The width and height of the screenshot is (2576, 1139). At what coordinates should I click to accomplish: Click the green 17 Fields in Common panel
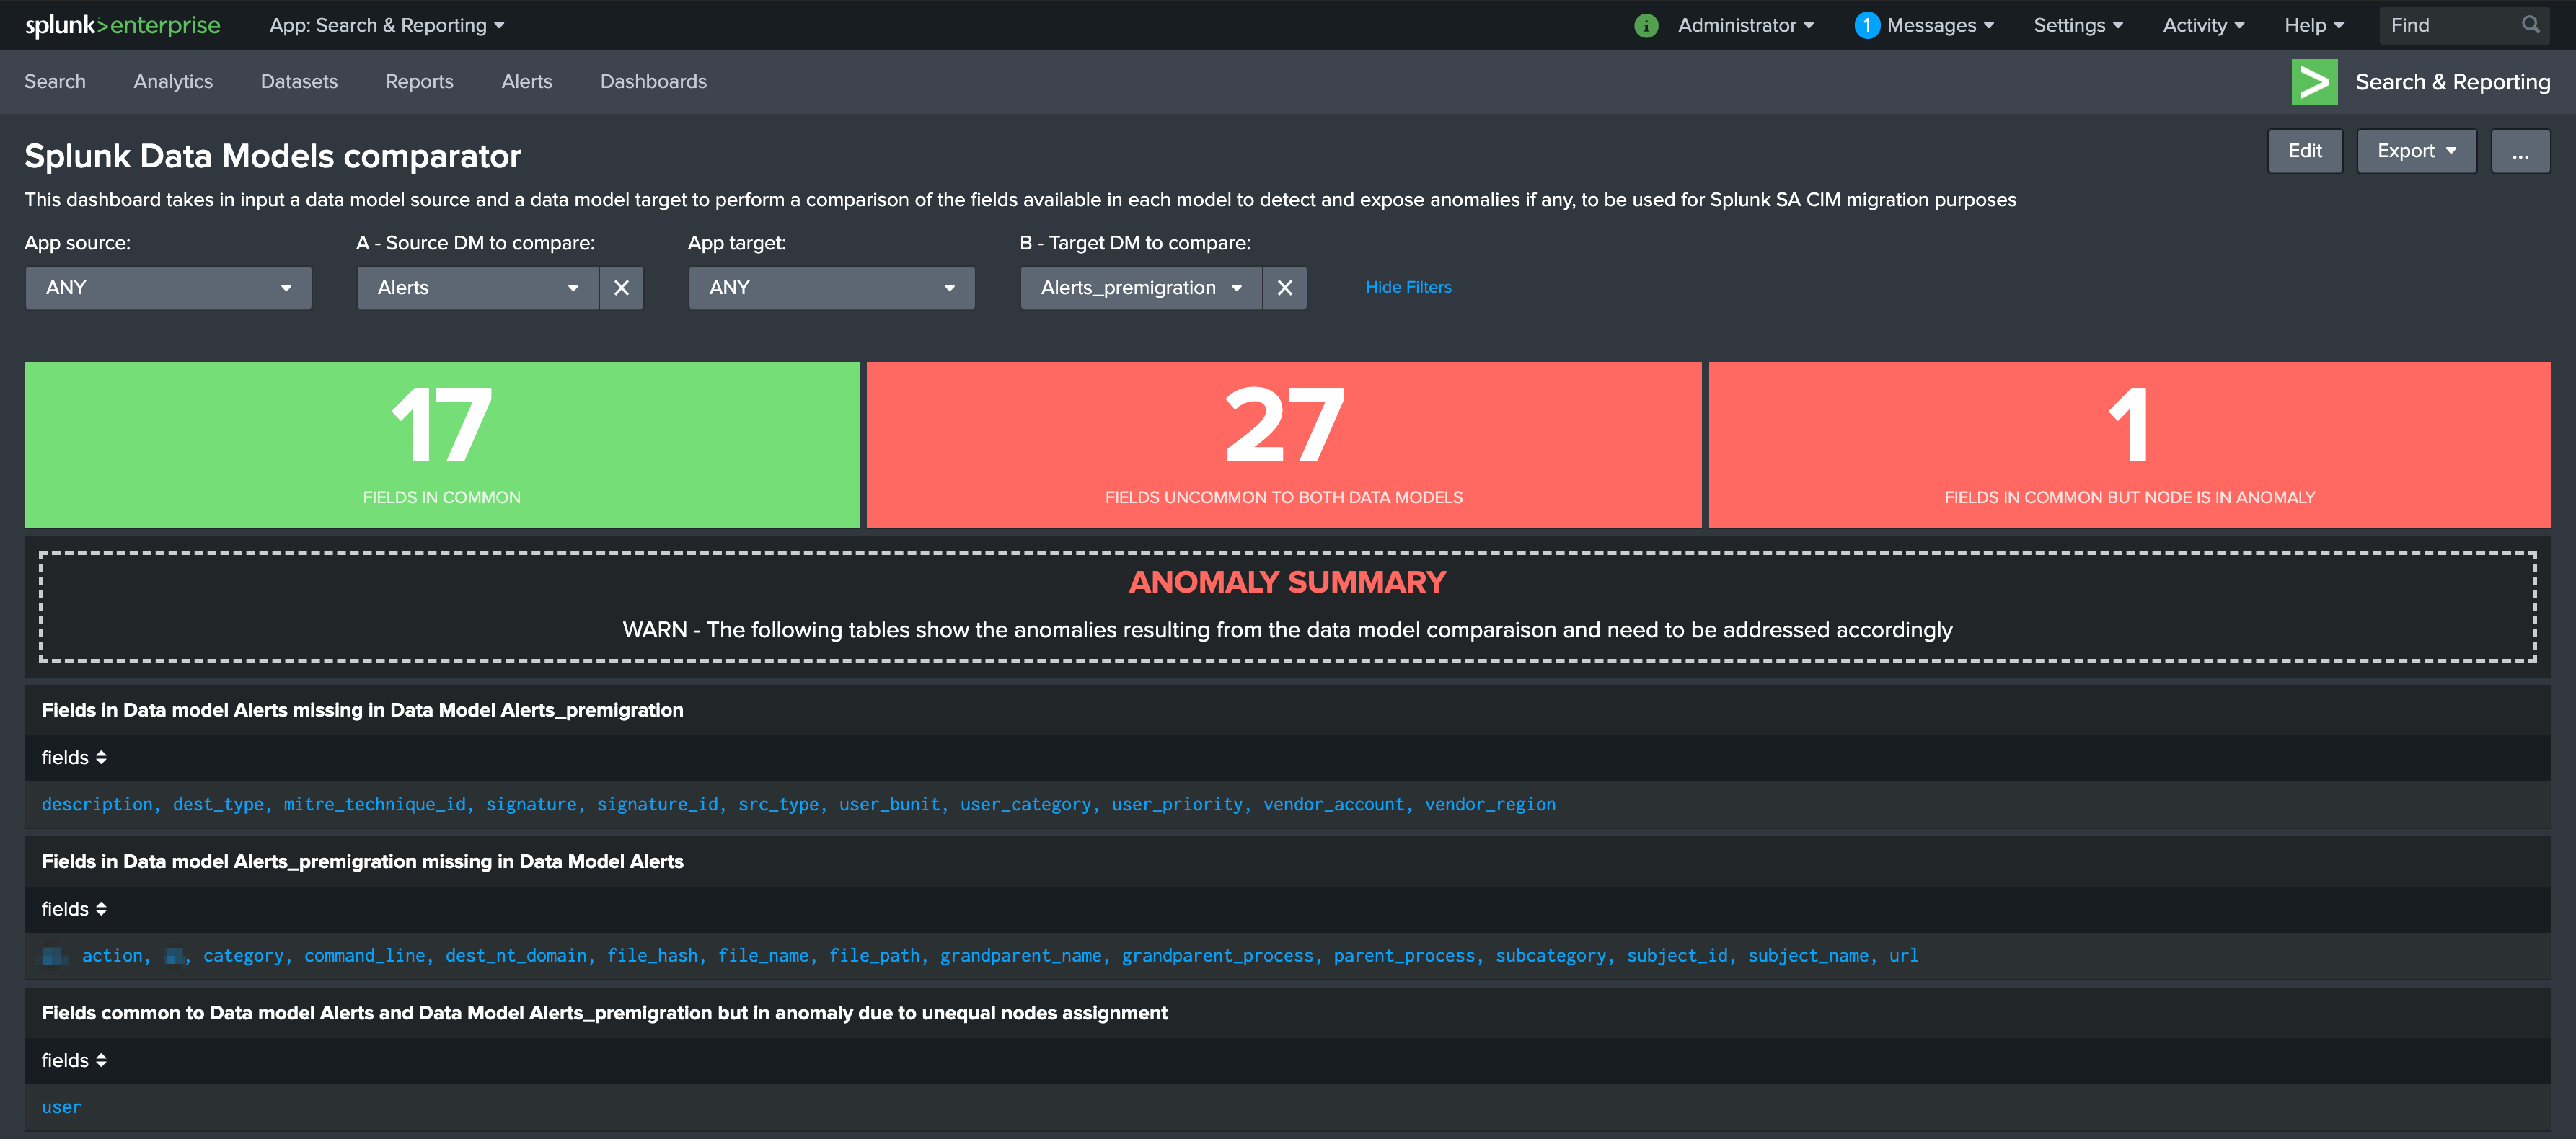coord(441,444)
